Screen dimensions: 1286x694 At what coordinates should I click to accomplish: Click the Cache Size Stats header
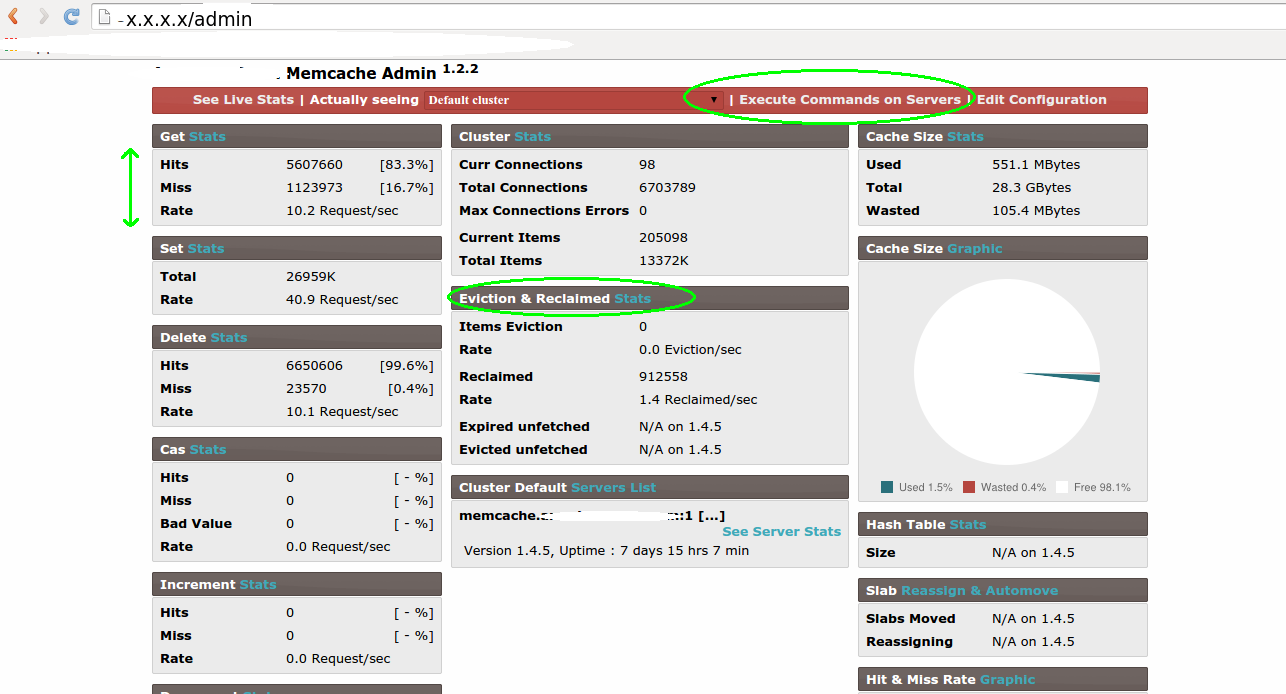(x=1003, y=136)
